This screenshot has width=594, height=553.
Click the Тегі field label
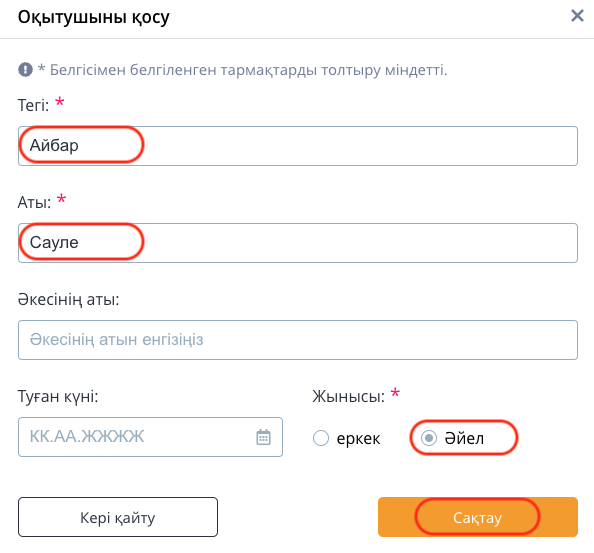(x=33, y=105)
